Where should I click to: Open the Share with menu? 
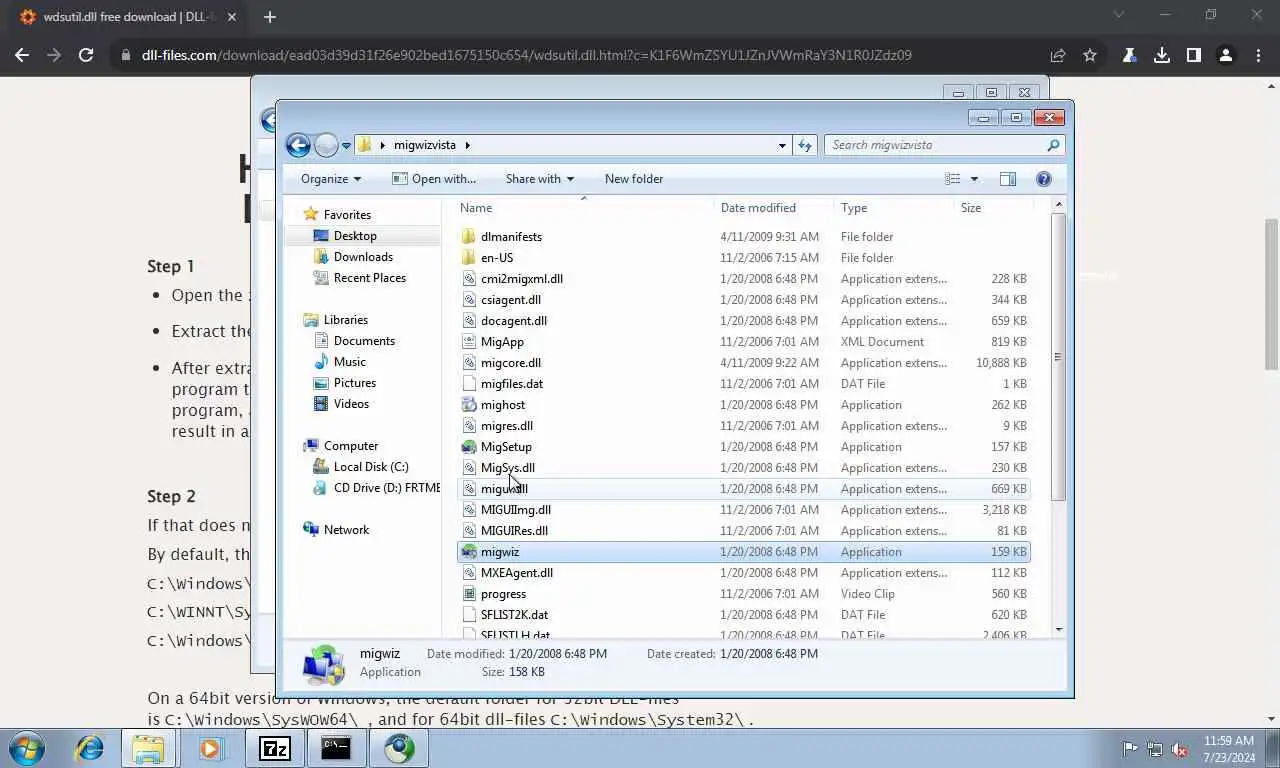tap(540, 179)
